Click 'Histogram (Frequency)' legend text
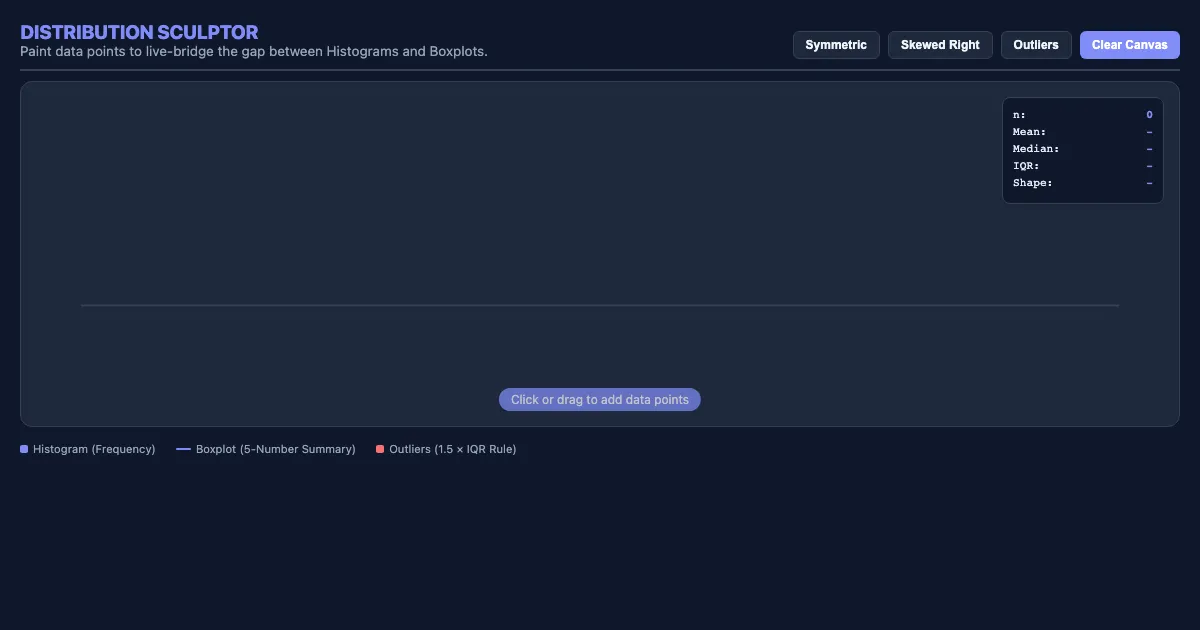 (x=94, y=450)
